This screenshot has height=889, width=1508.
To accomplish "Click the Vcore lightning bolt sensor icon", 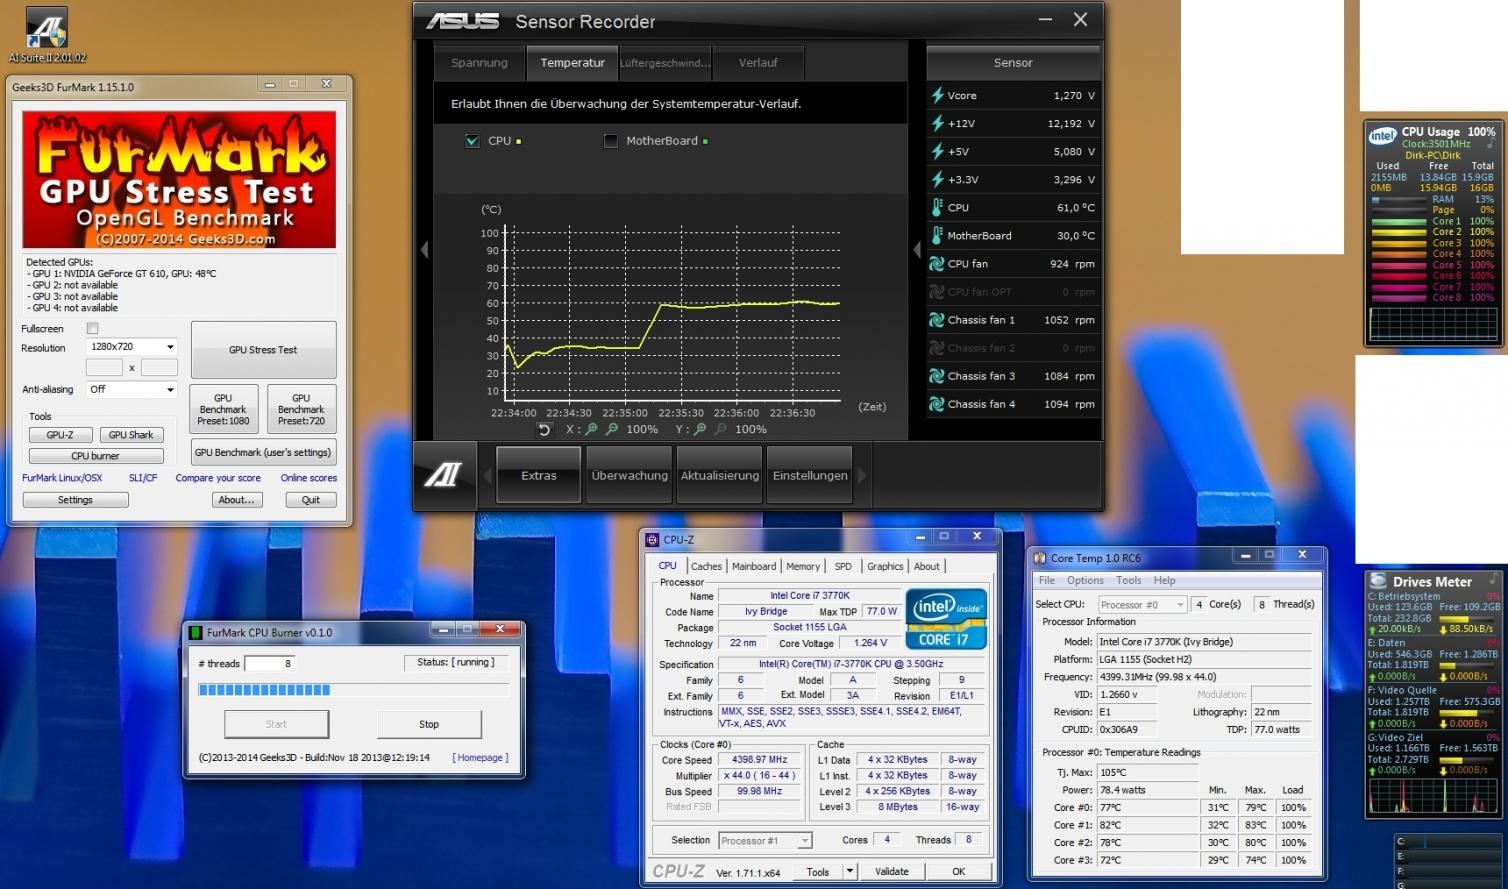I will (937, 95).
